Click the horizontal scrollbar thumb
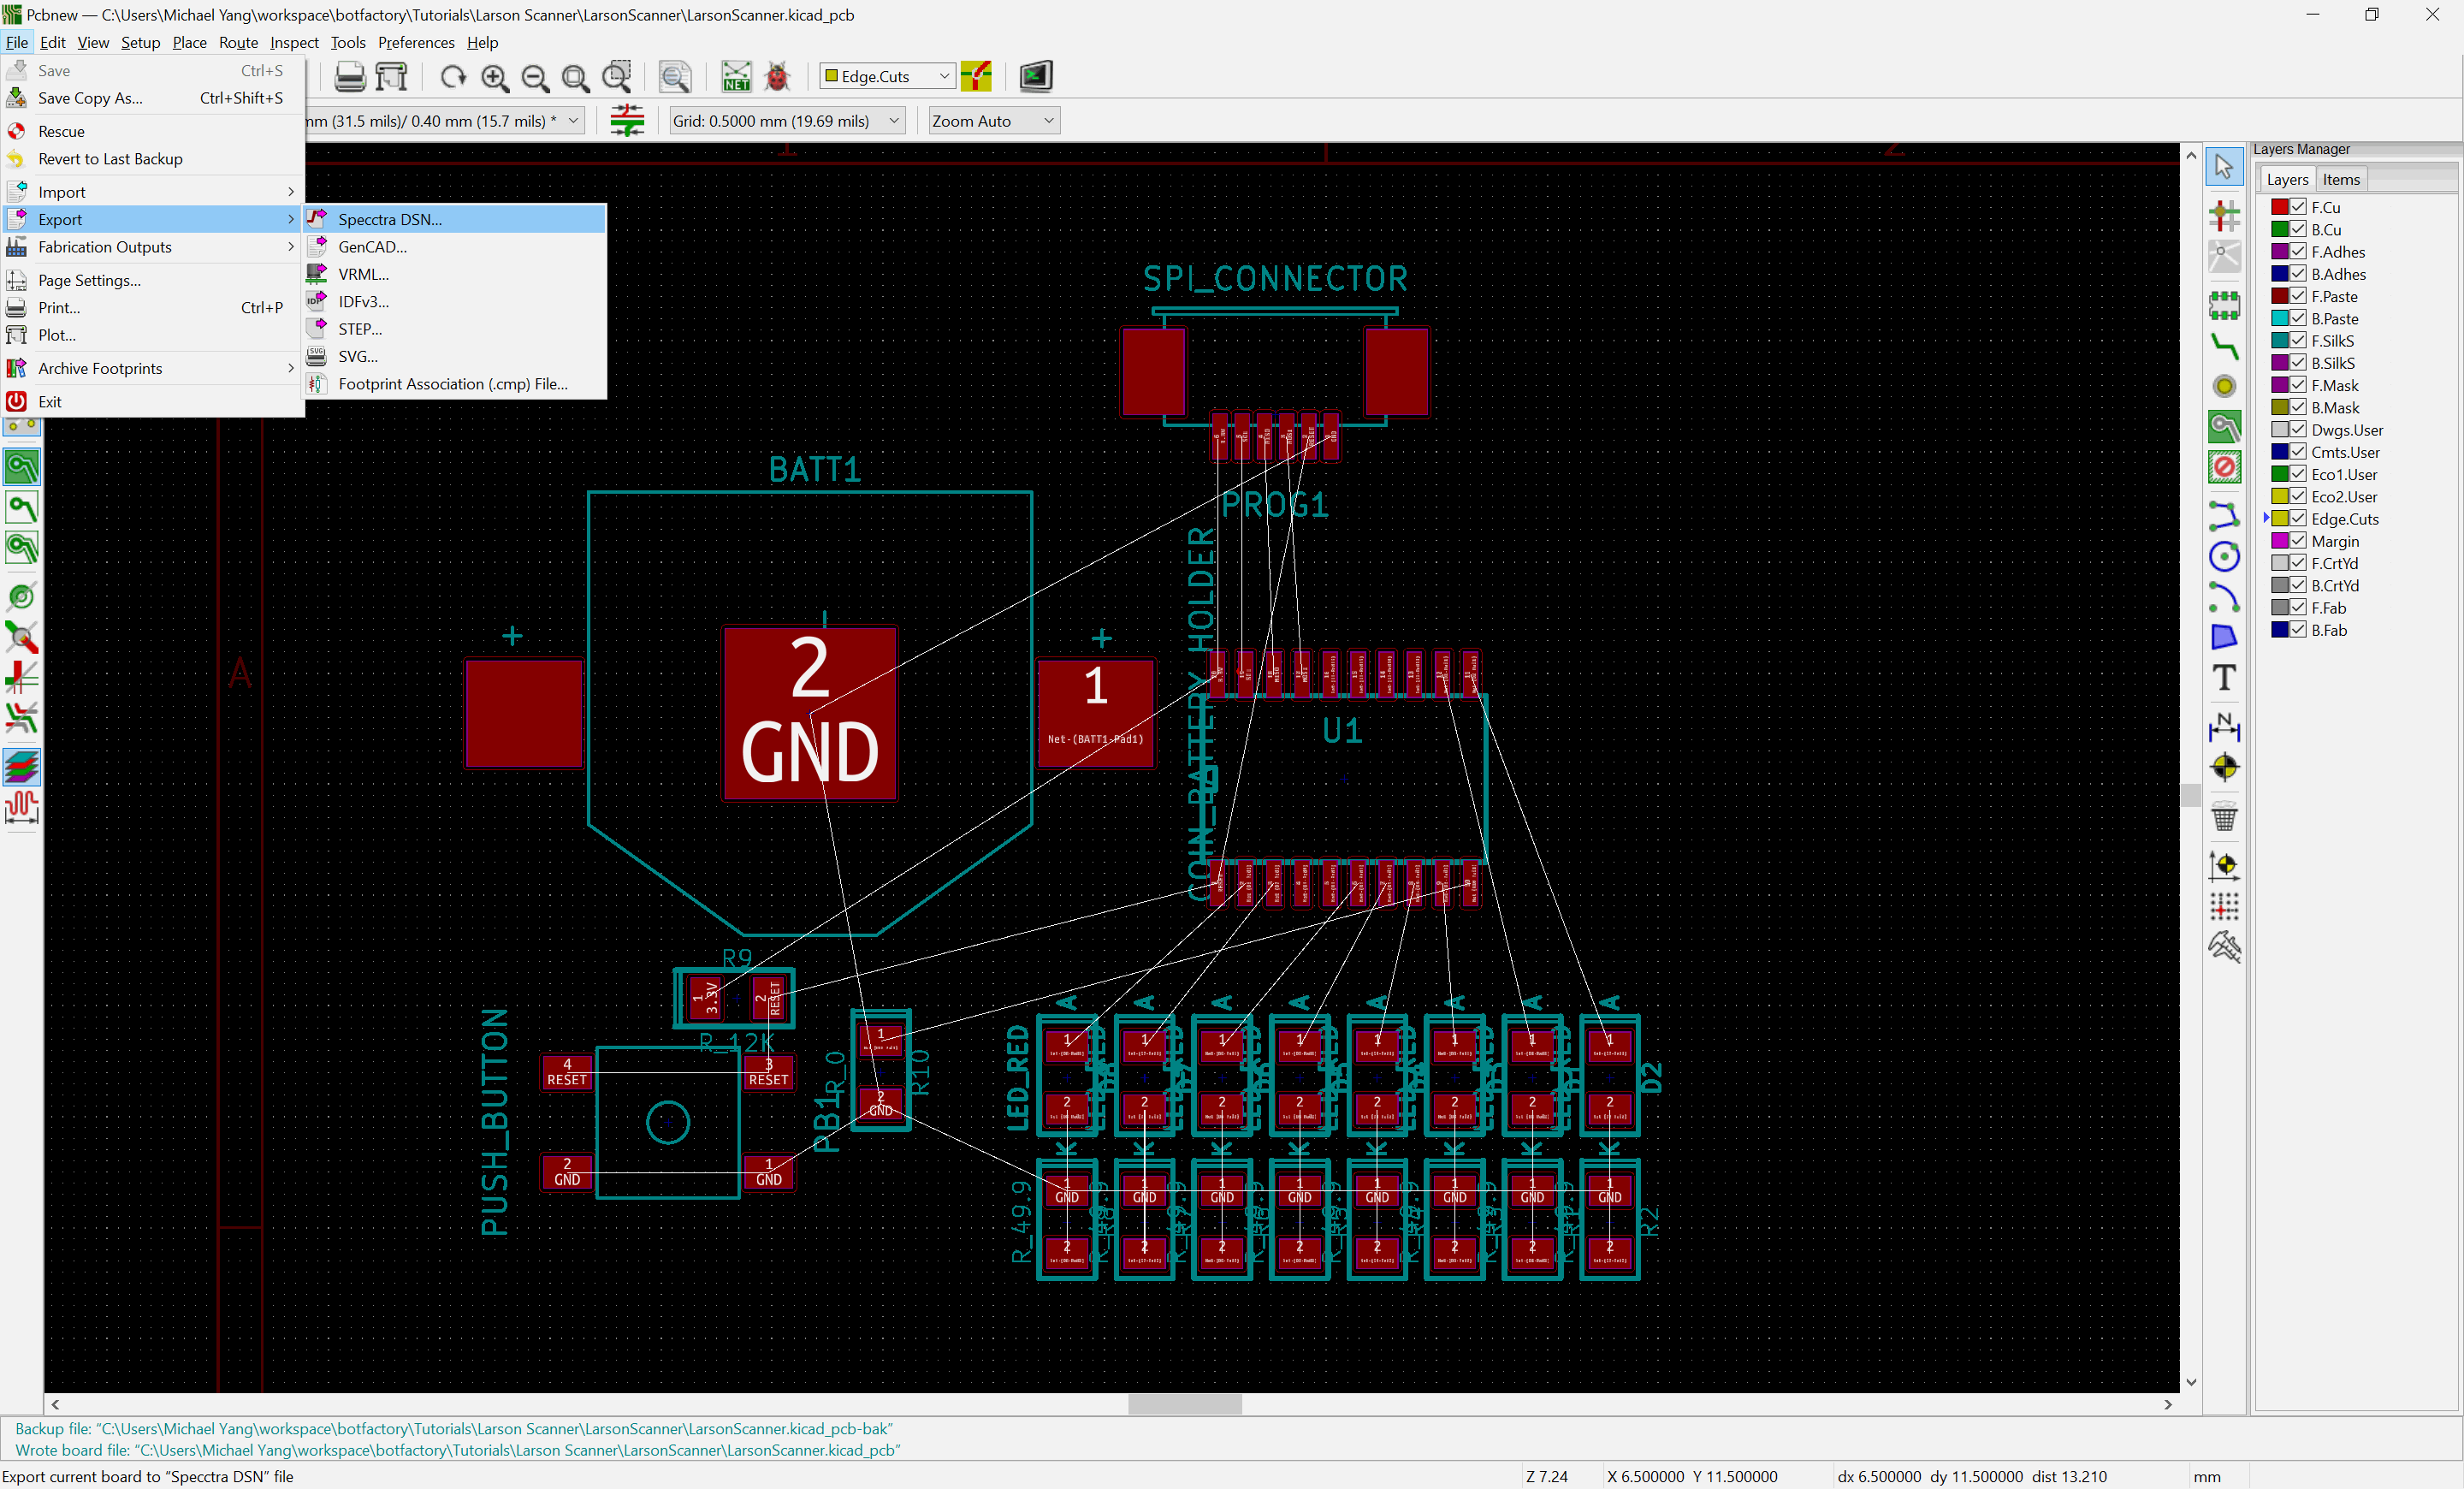The width and height of the screenshot is (2464, 1489). (1184, 1404)
